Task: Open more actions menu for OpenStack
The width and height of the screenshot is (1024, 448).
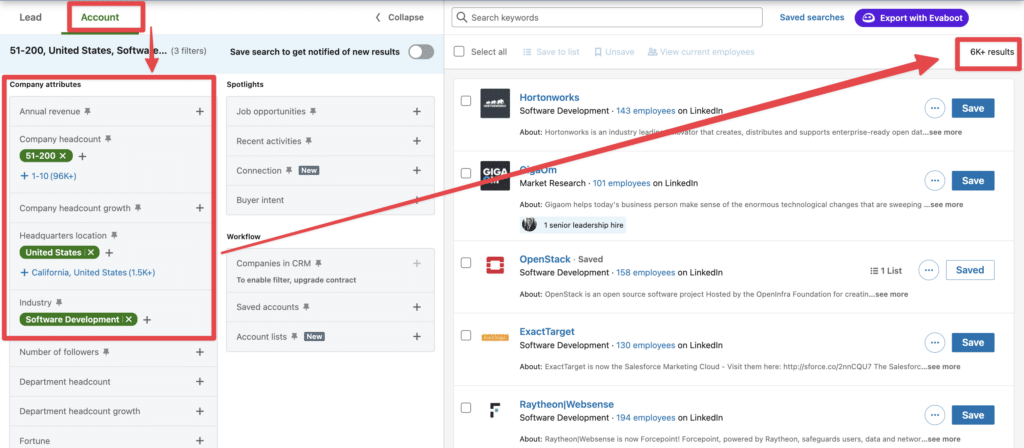Action: point(929,270)
